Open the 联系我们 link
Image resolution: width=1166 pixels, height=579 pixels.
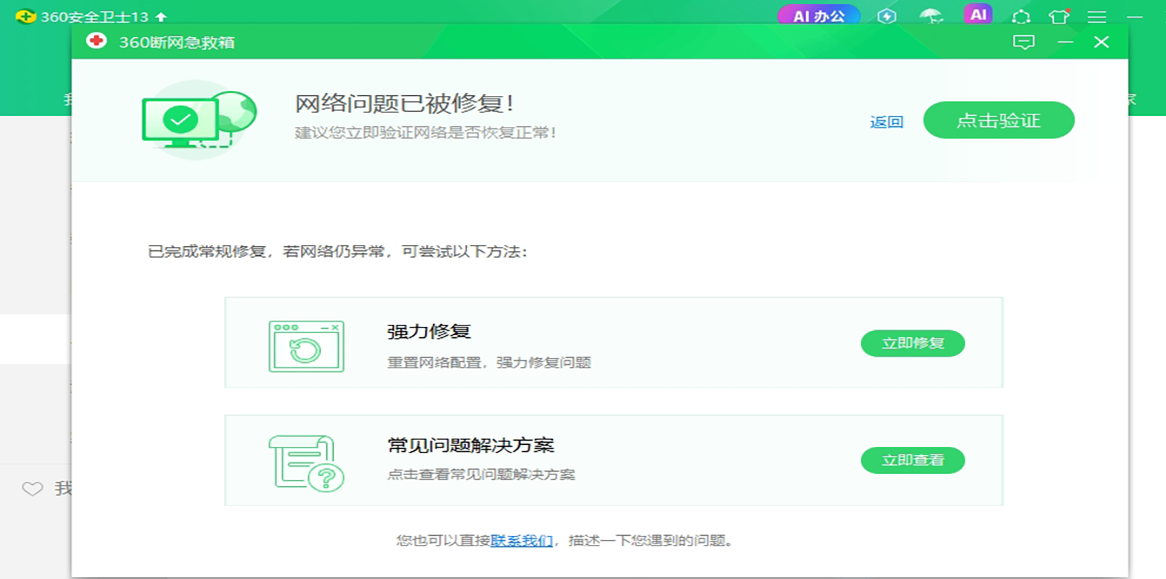(521, 540)
